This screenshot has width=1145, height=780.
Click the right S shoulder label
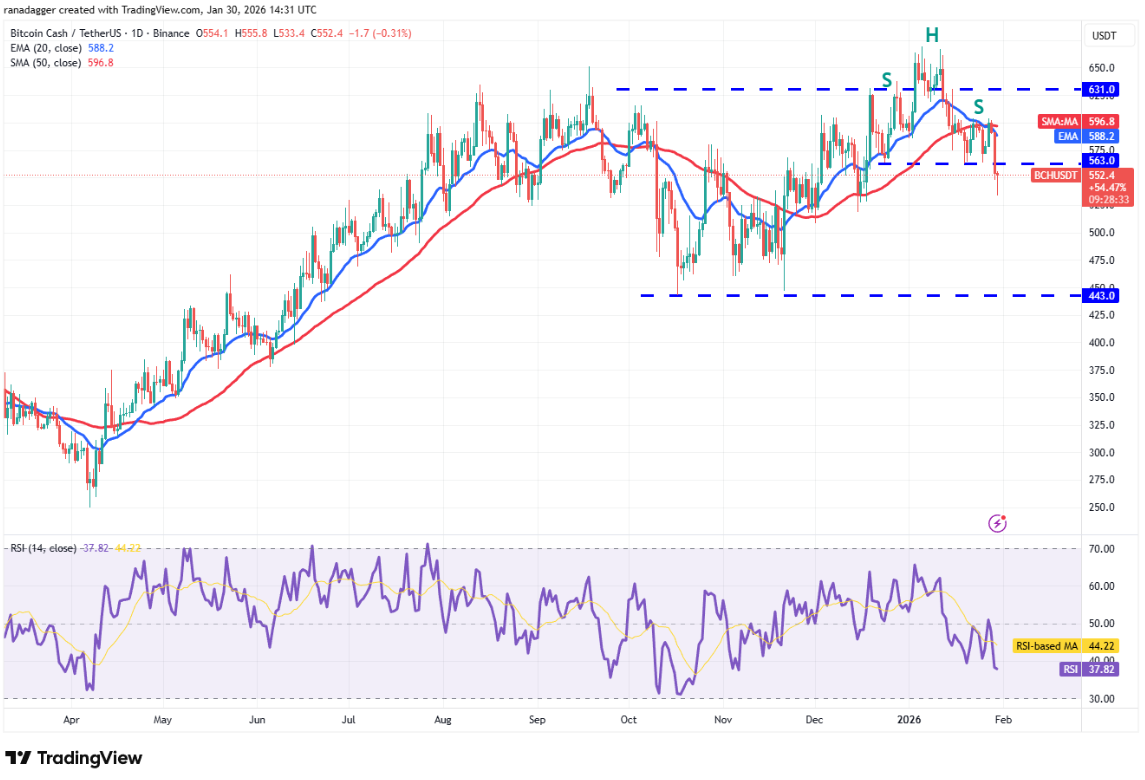click(x=979, y=106)
